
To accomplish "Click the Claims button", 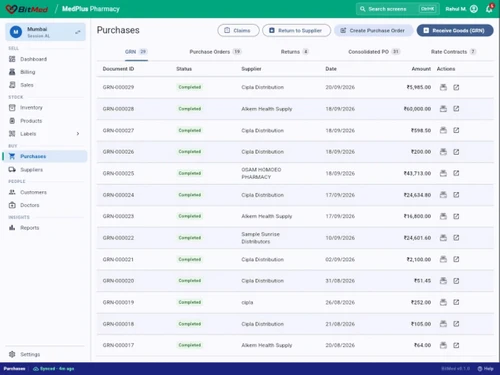I will click(x=238, y=30).
